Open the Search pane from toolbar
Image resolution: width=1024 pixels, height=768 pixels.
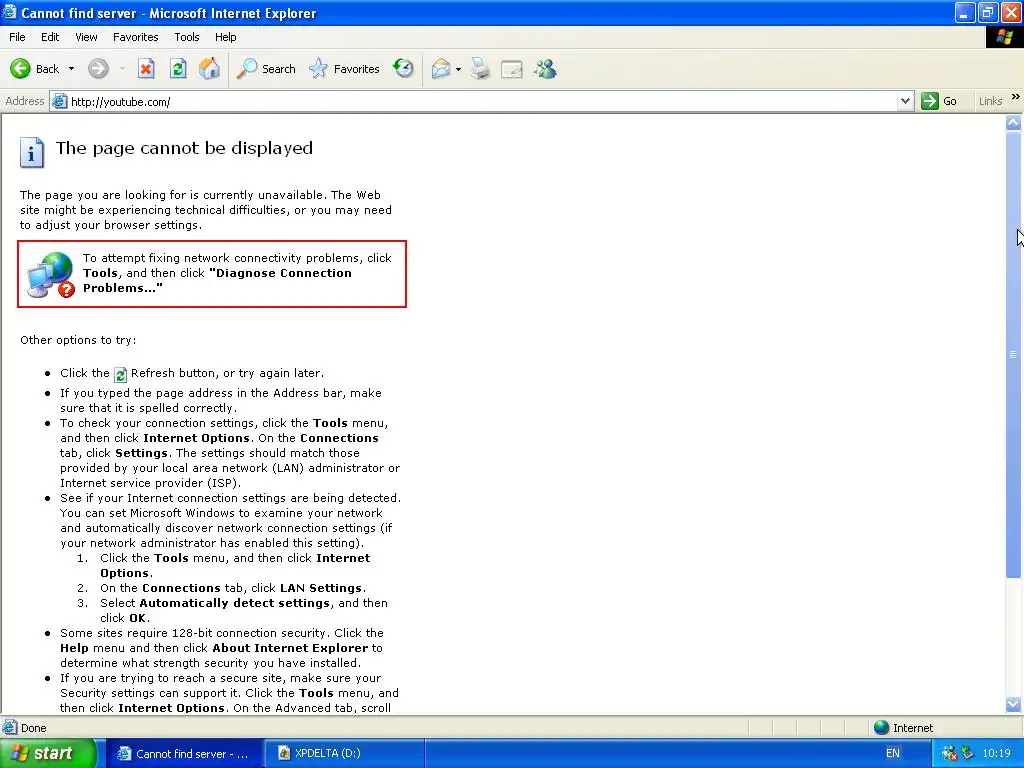point(266,69)
